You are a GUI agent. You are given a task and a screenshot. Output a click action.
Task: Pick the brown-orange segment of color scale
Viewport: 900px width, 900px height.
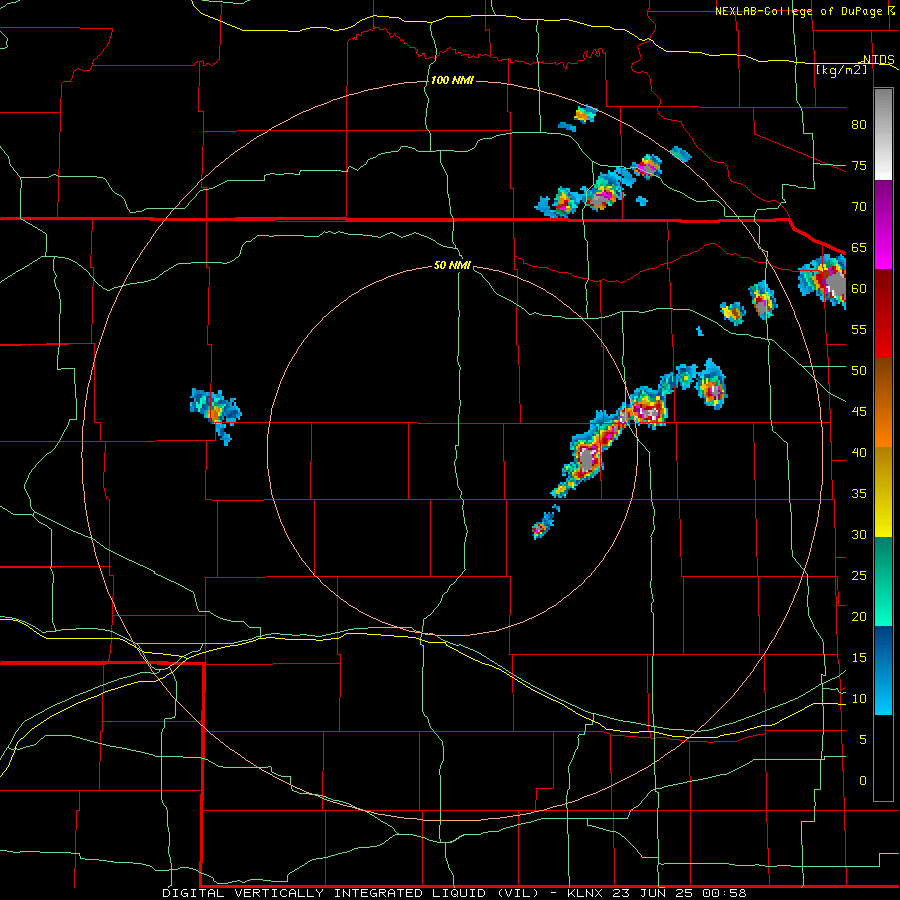(883, 403)
